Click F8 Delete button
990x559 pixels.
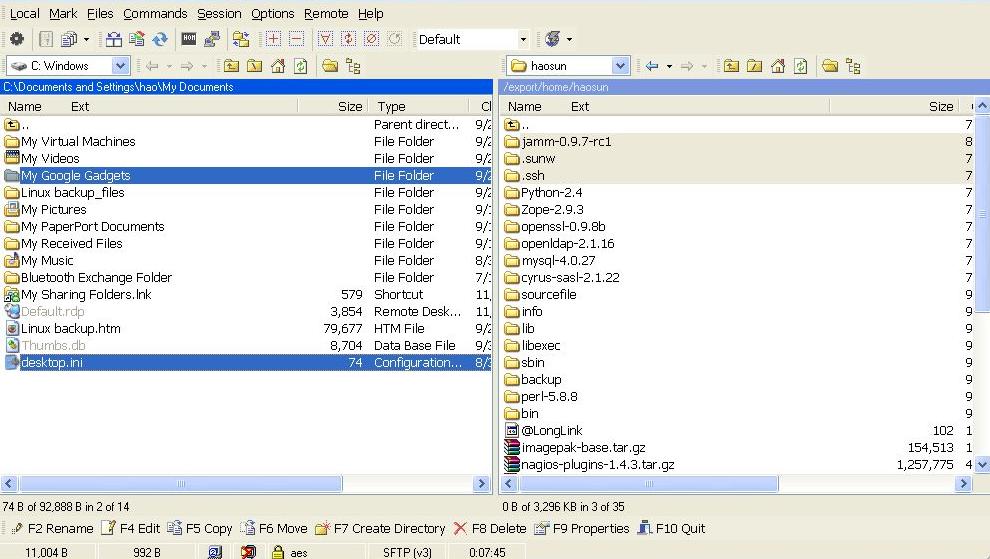click(489, 528)
